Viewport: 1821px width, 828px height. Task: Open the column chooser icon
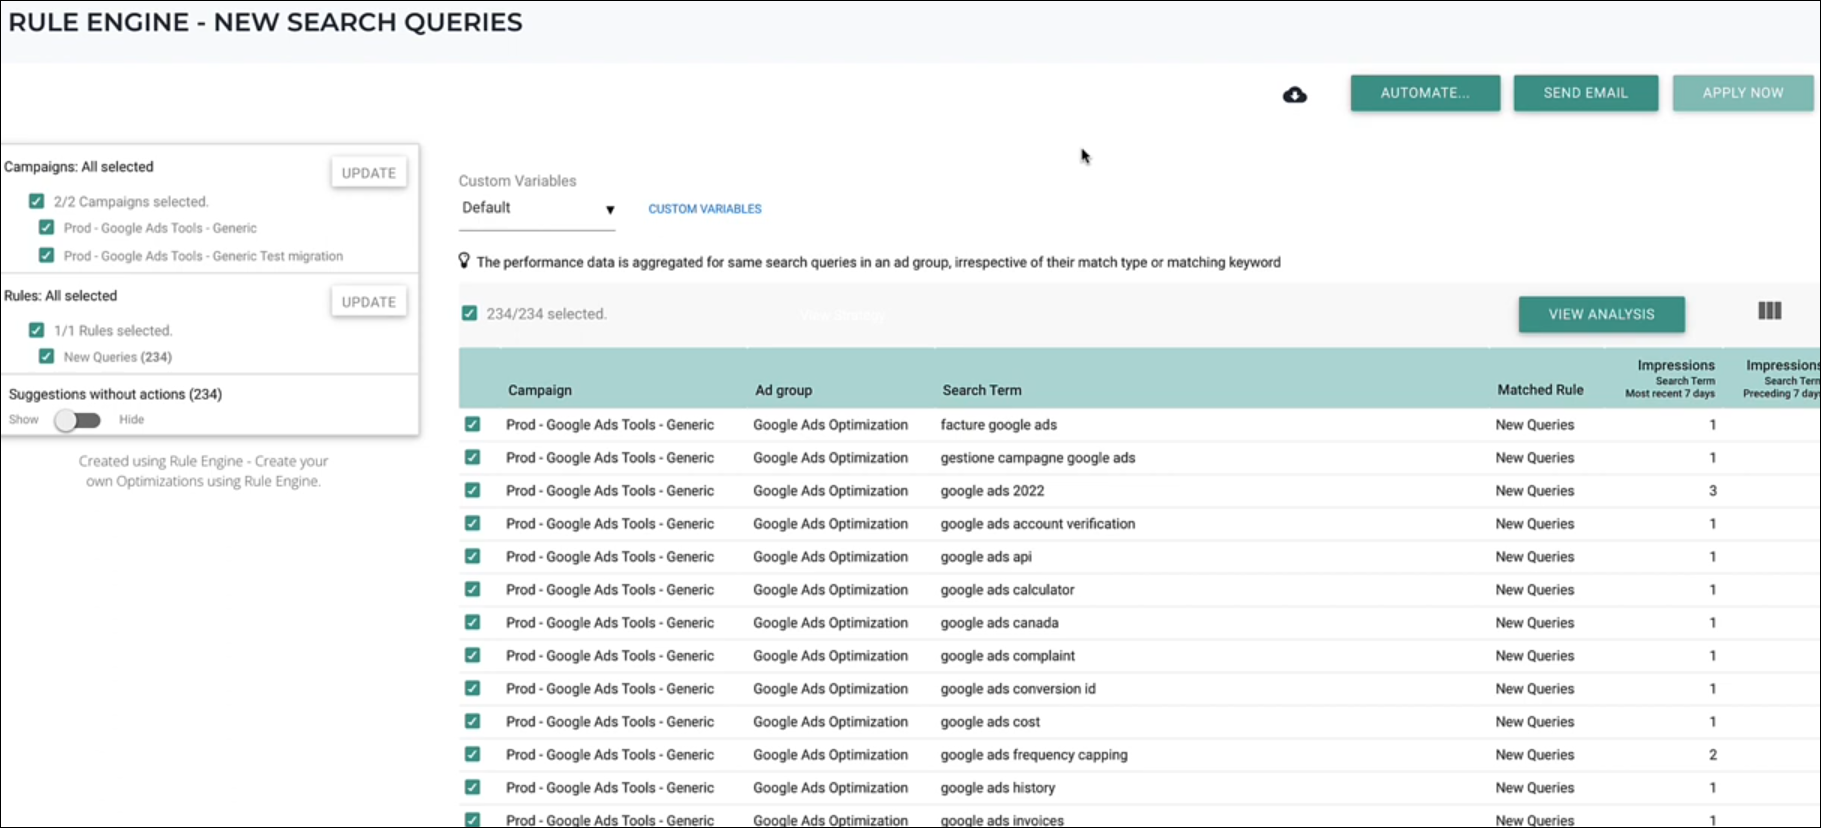pos(1769,311)
